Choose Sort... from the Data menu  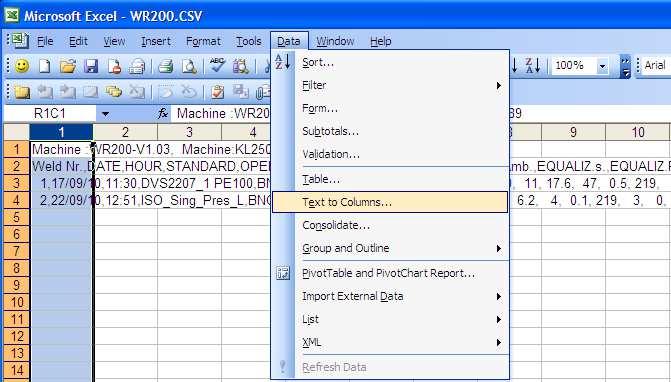click(x=390, y=62)
